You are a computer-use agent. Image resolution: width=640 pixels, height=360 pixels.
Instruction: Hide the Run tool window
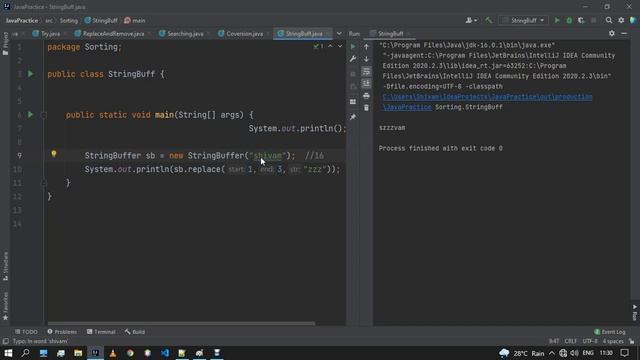point(624,33)
